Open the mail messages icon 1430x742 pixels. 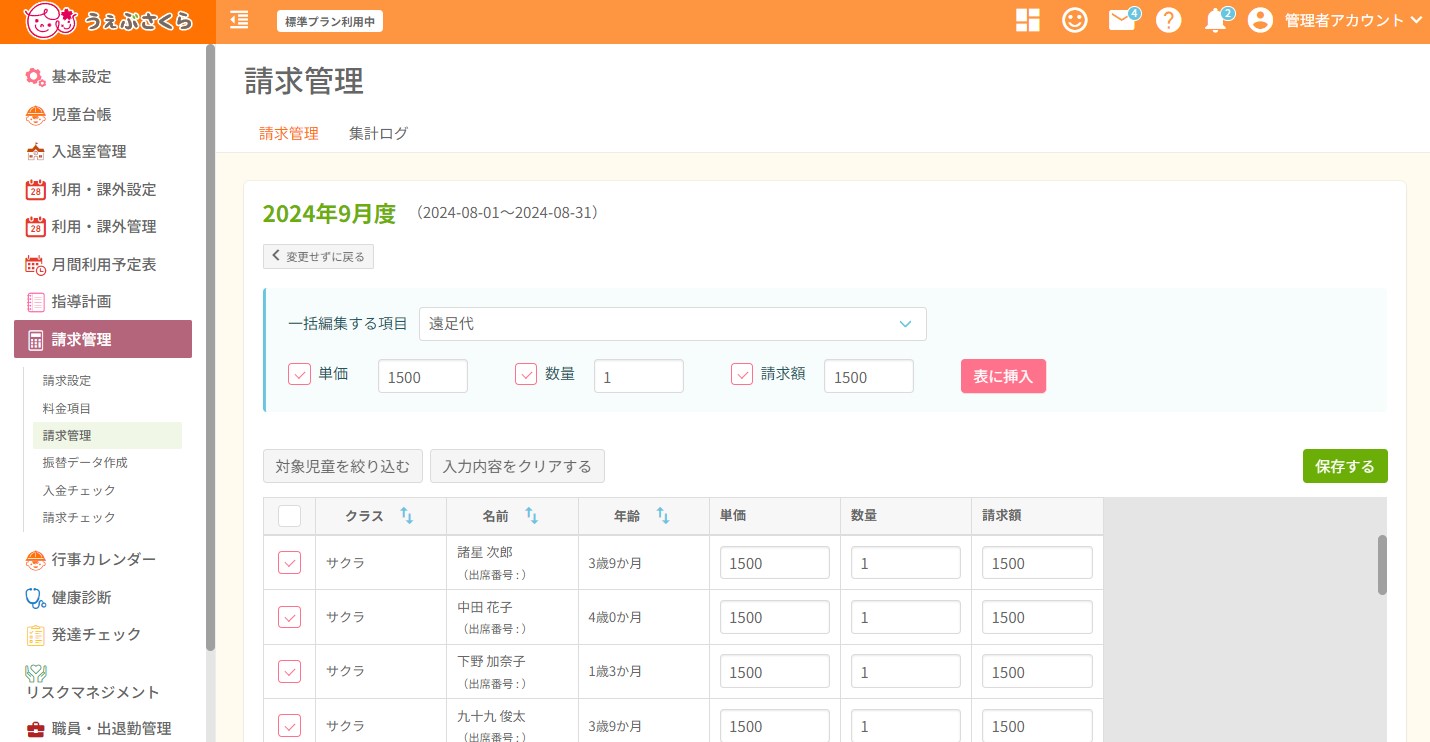point(1122,20)
